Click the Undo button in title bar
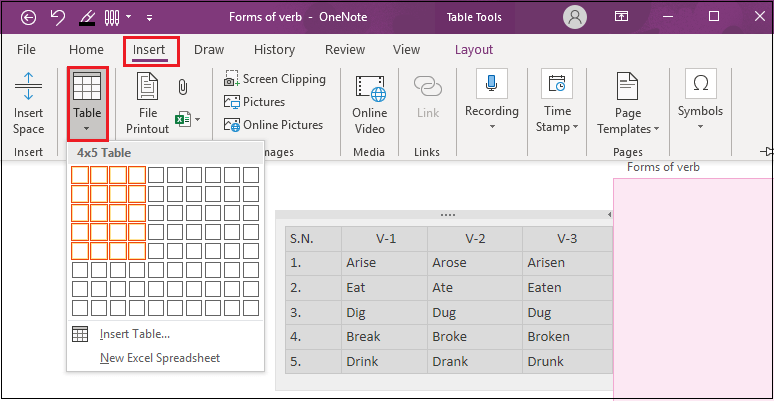 pos(57,17)
